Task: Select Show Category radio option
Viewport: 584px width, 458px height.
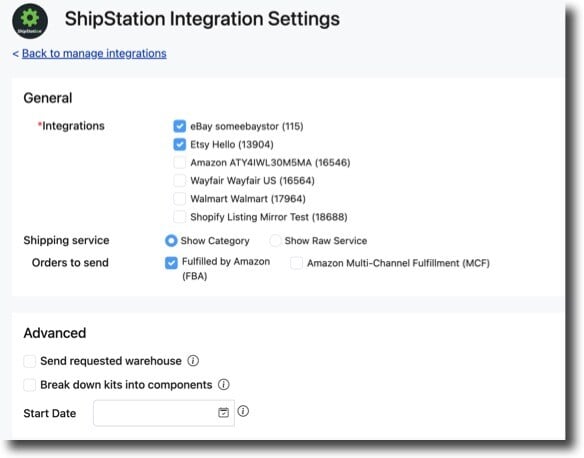Action: pos(171,241)
